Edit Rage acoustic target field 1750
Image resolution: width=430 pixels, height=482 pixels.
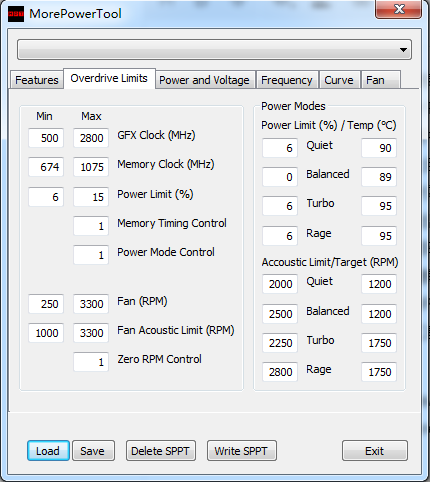(379, 372)
